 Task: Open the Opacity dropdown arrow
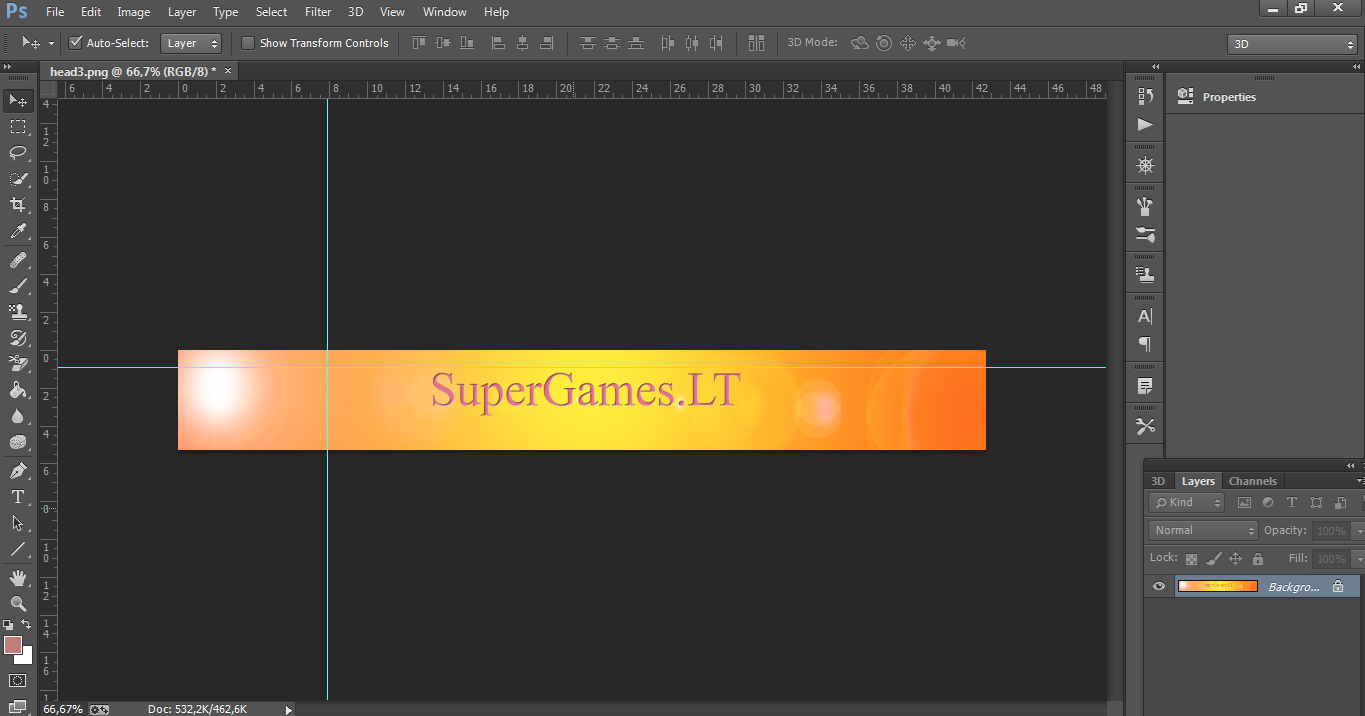[1357, 531]
